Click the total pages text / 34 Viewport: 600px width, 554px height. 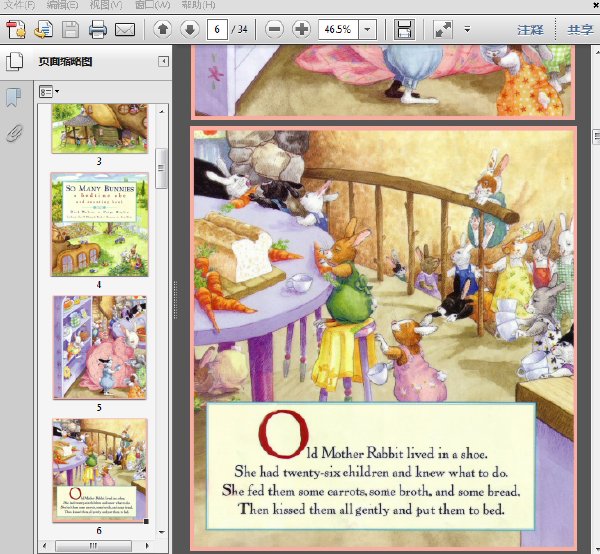[240, 29]
